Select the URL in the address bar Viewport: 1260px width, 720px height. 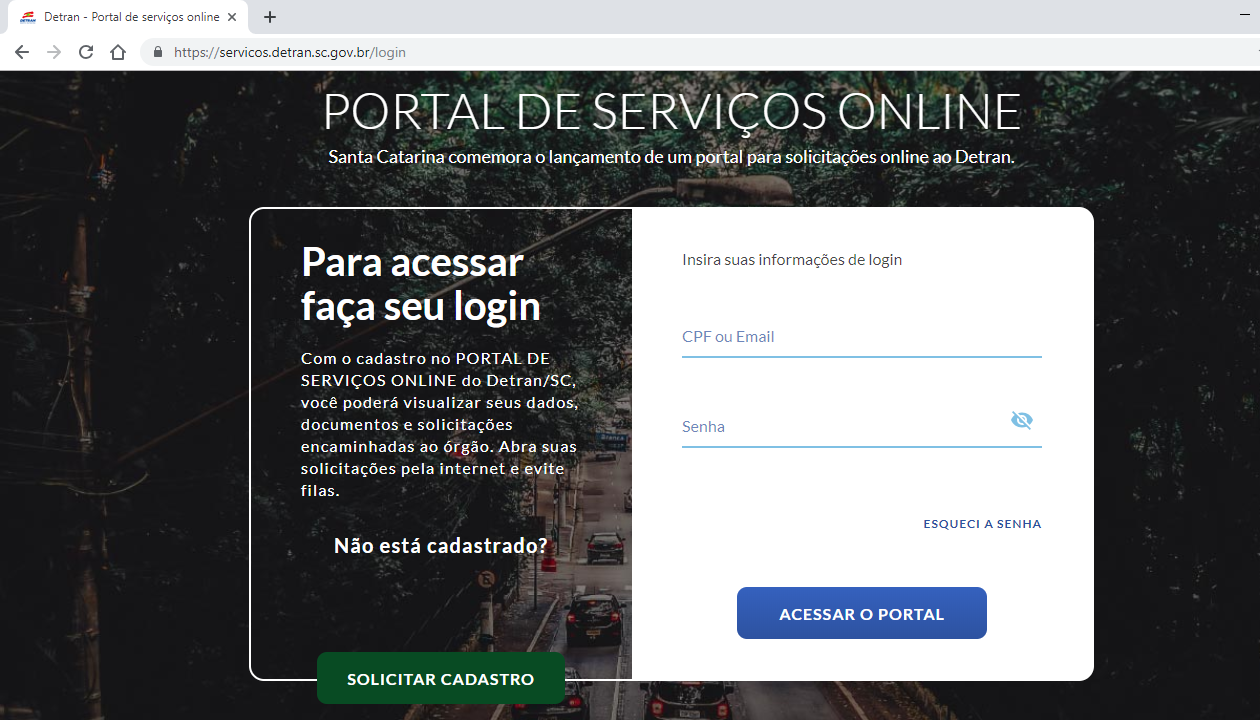[290, 51]
